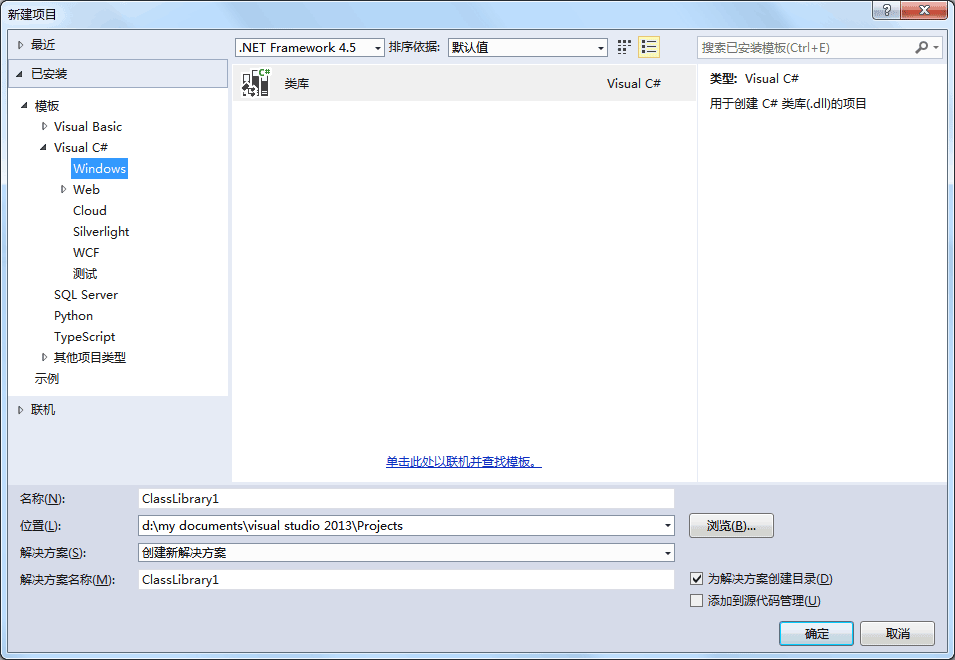Open the 解决方案 dropdown
This screenshot has width=955, height=660.
pyautogui.click(x=406, y=553)
